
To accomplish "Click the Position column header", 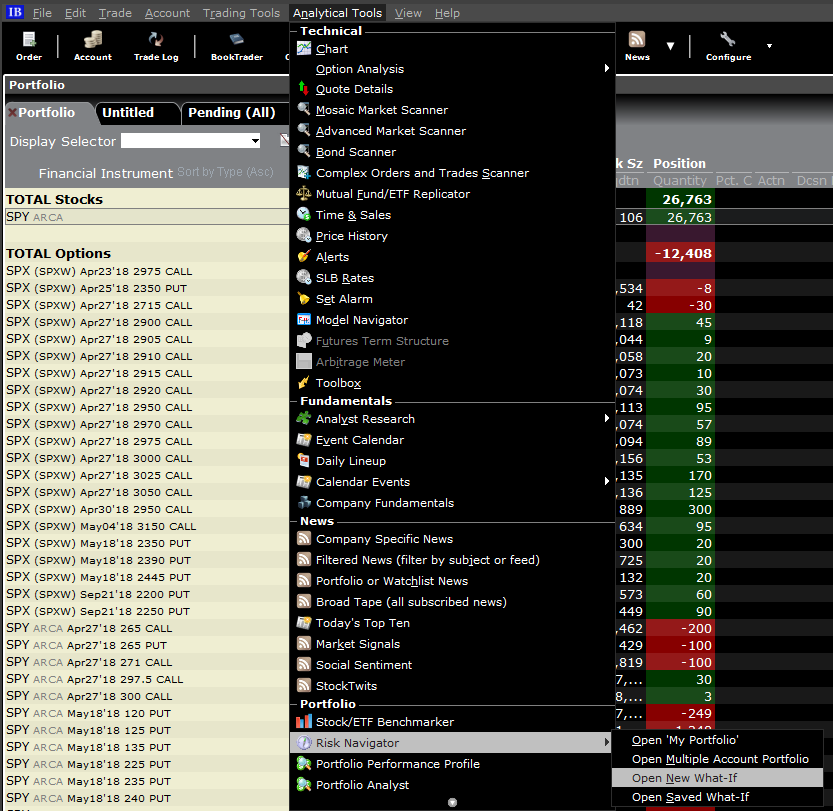I will [679, 164].
